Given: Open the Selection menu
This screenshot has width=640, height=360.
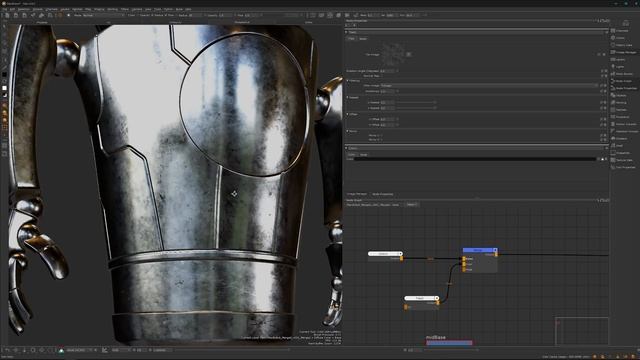Looking at the screenshot, I should pyautogui.click(x=23, y=9).
